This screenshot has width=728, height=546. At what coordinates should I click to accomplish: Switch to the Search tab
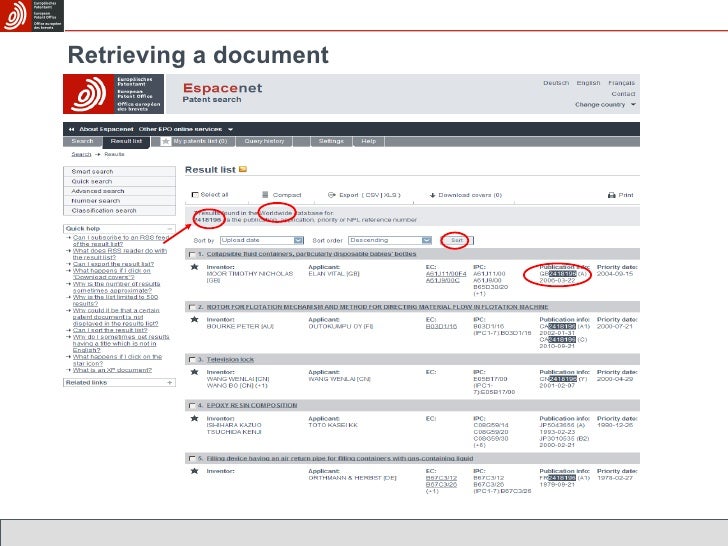pos(82,141)
